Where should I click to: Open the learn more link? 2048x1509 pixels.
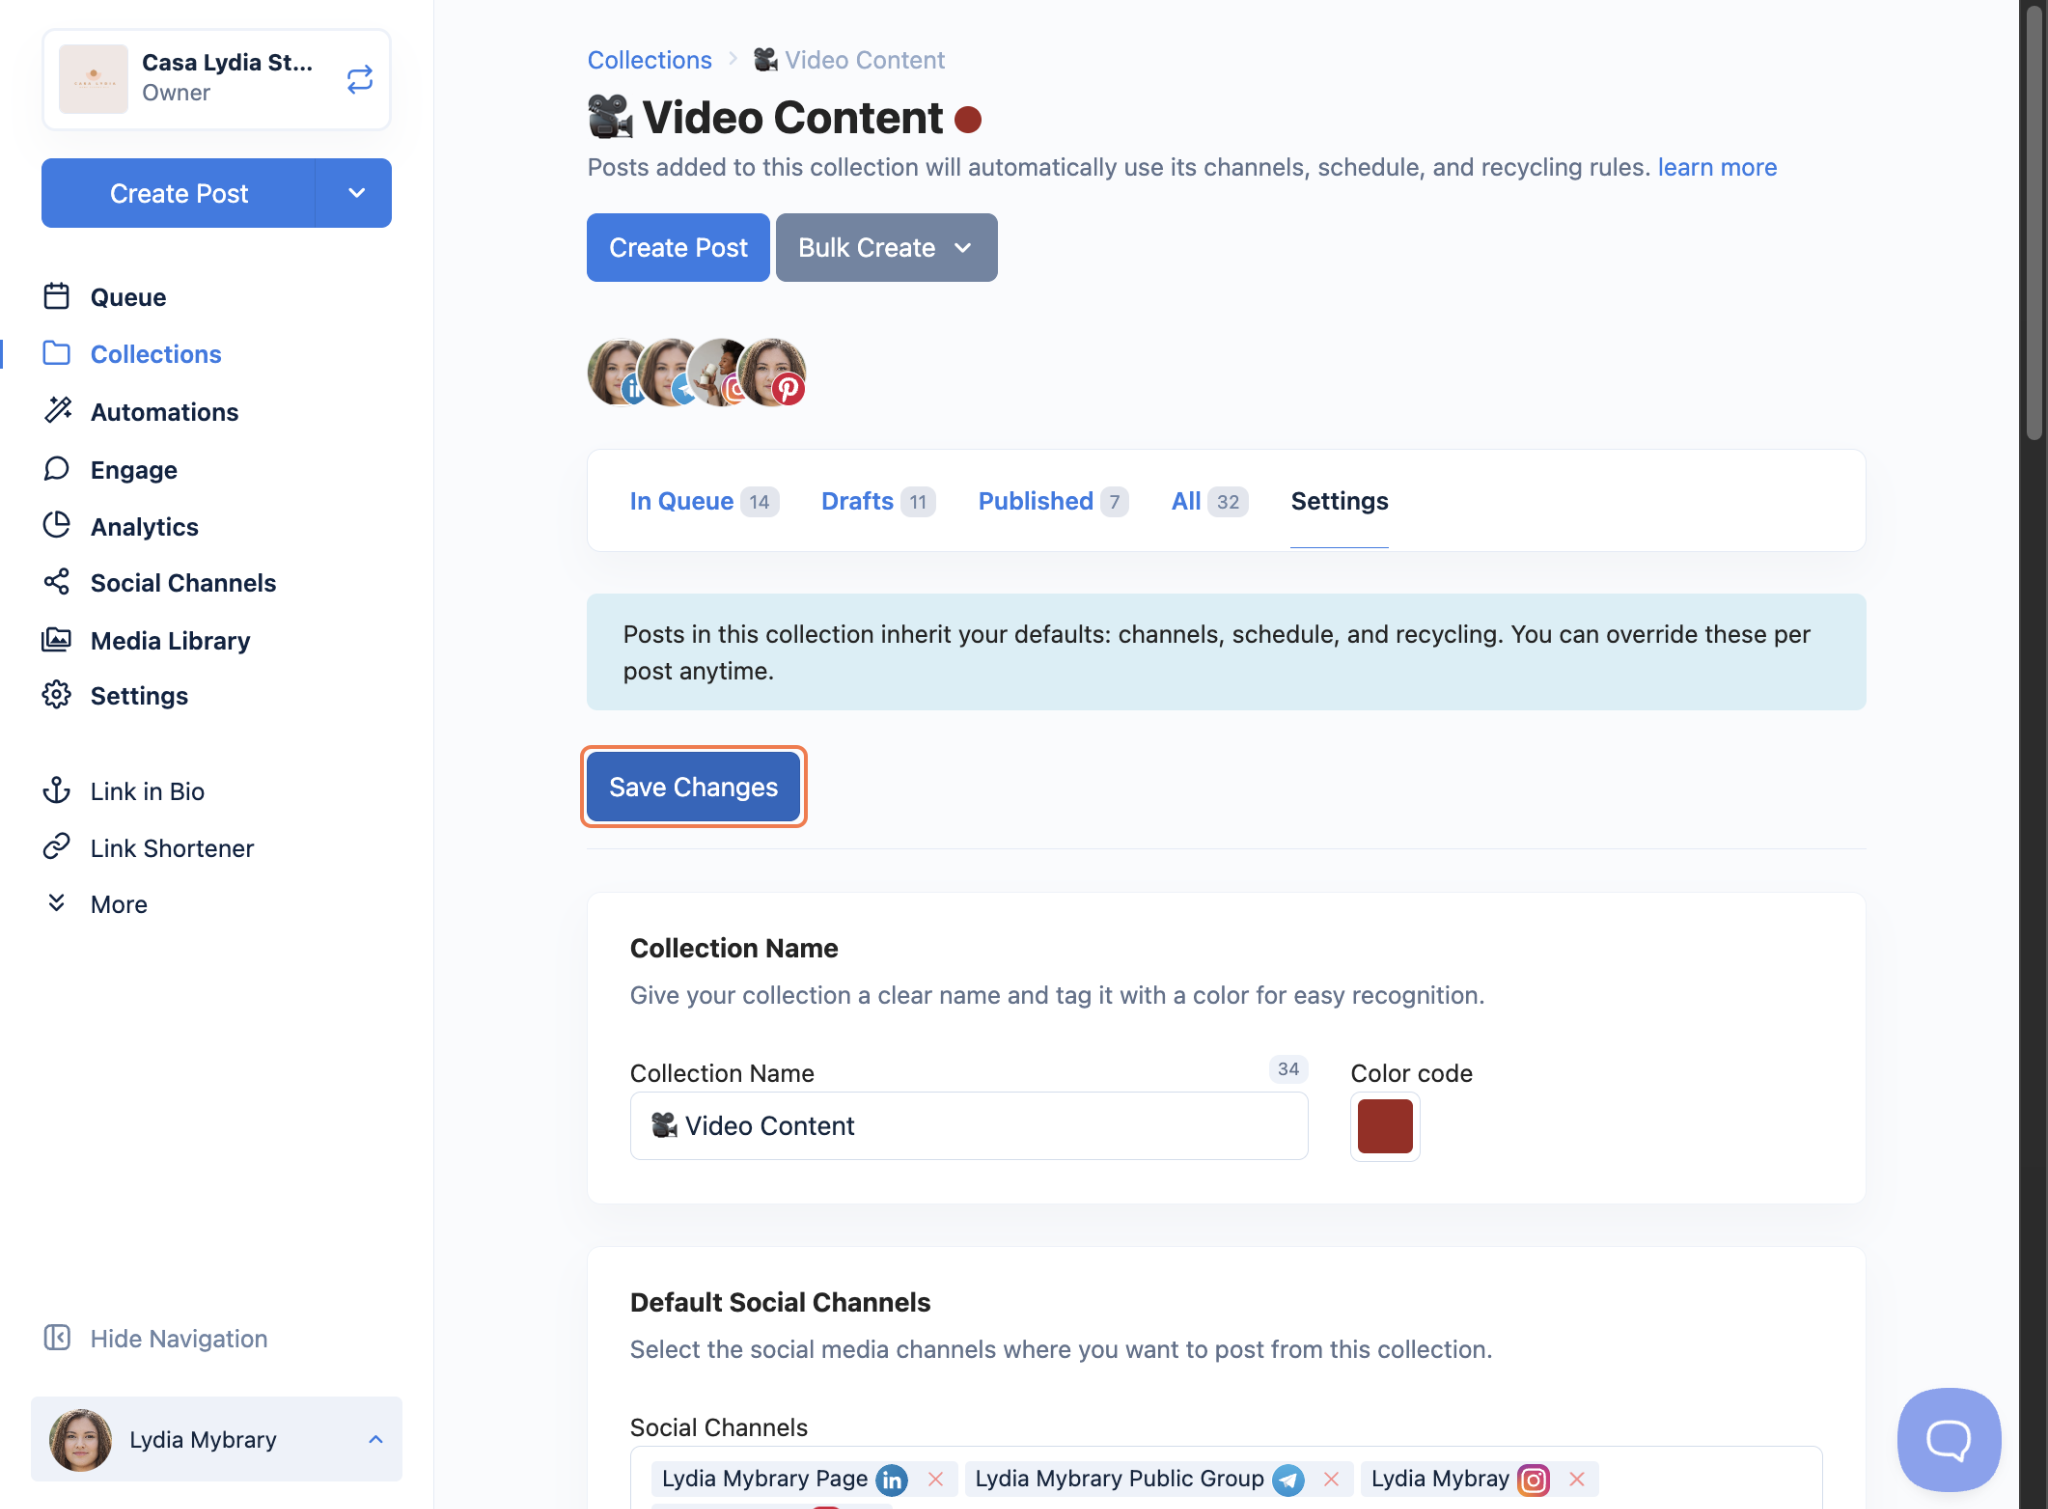1717,167
